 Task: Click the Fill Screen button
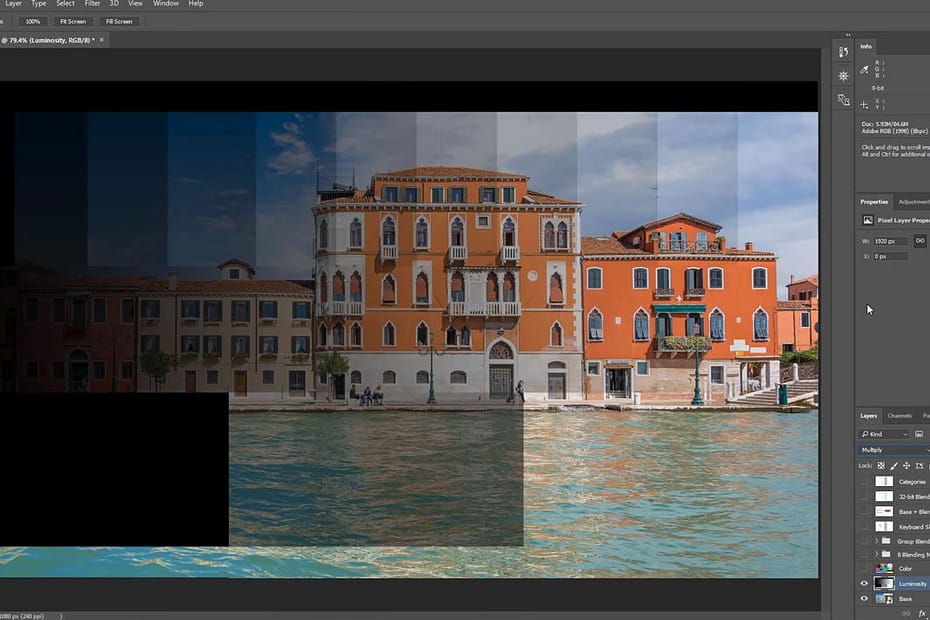point(117,21)
